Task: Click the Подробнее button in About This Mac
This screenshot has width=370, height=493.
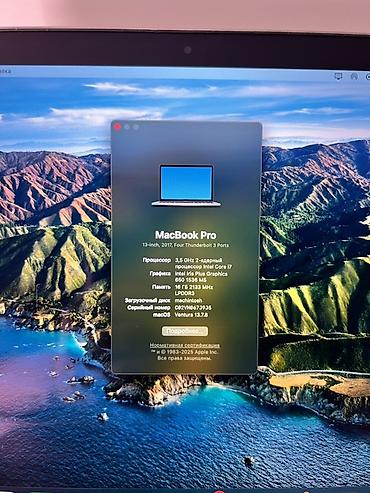Action: click(x=185, y=331)
